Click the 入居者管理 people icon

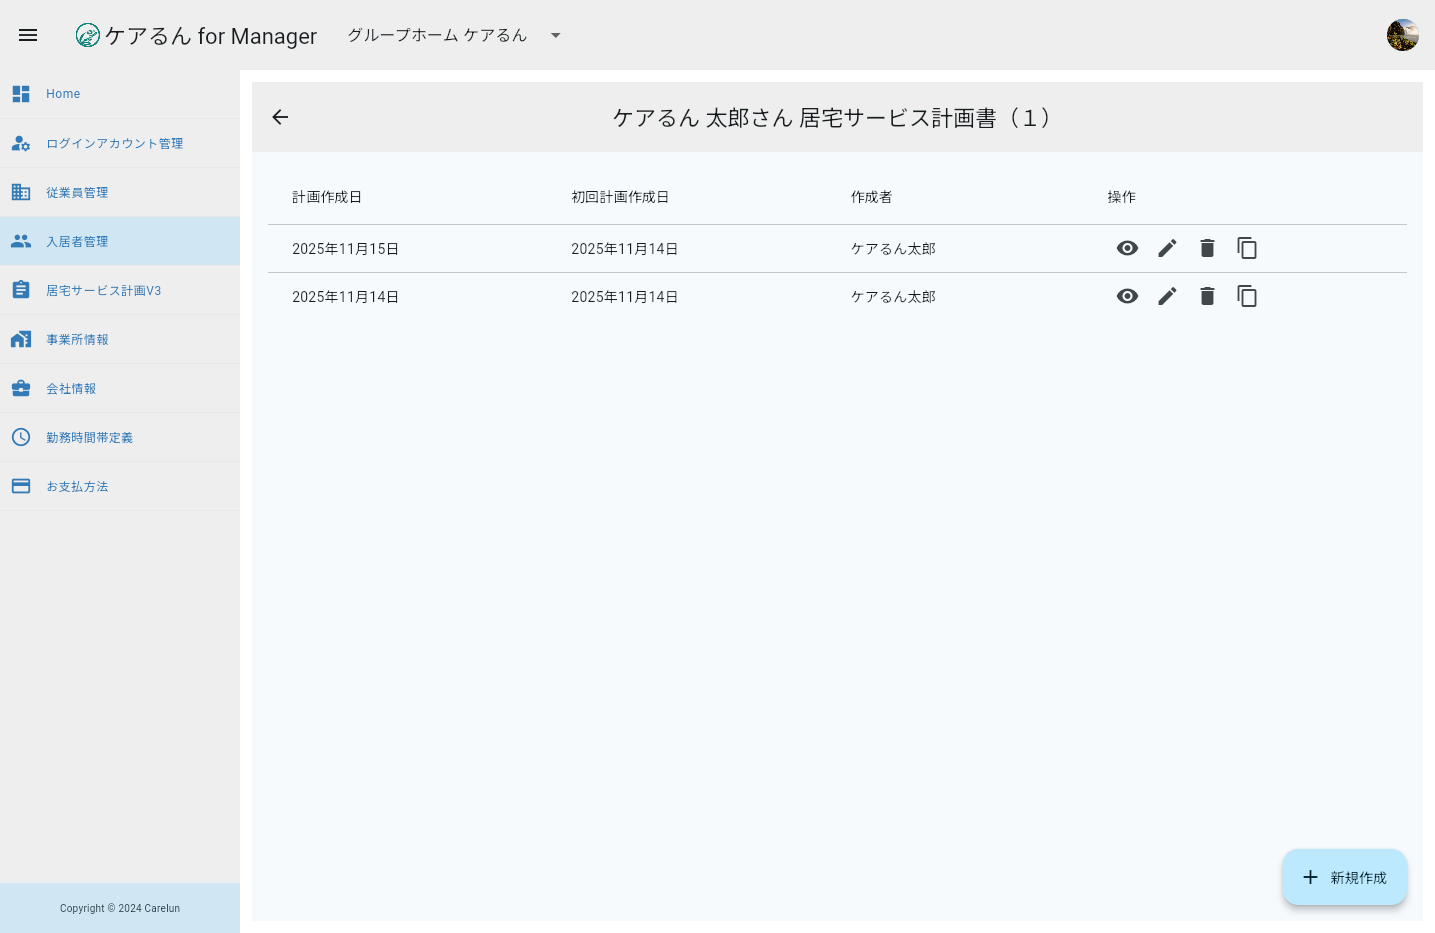(21, 241)
